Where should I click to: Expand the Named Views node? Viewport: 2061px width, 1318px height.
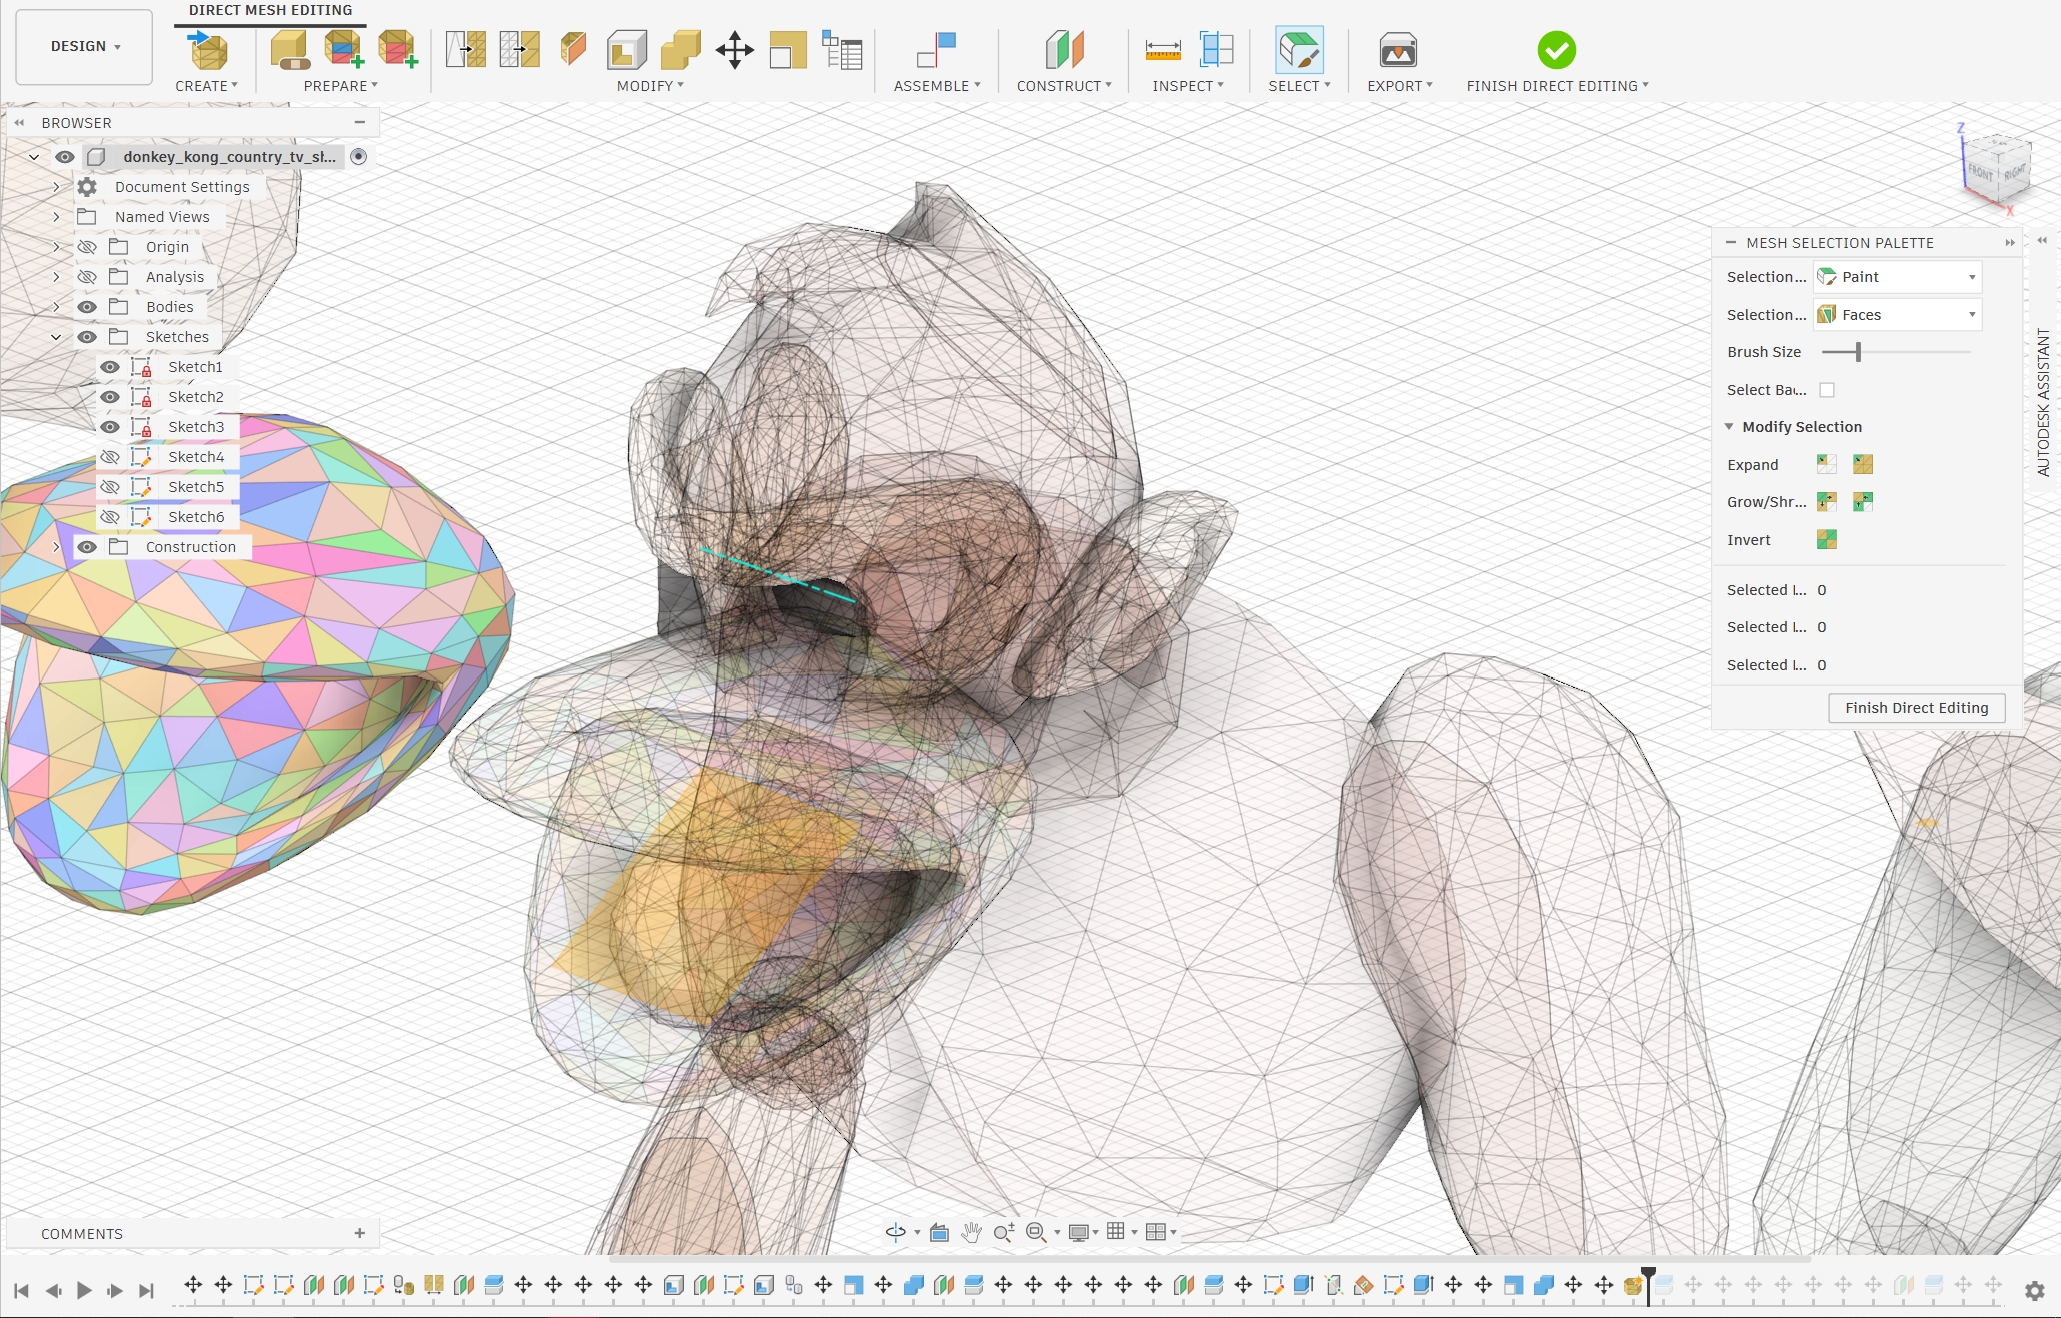point(56,217)
